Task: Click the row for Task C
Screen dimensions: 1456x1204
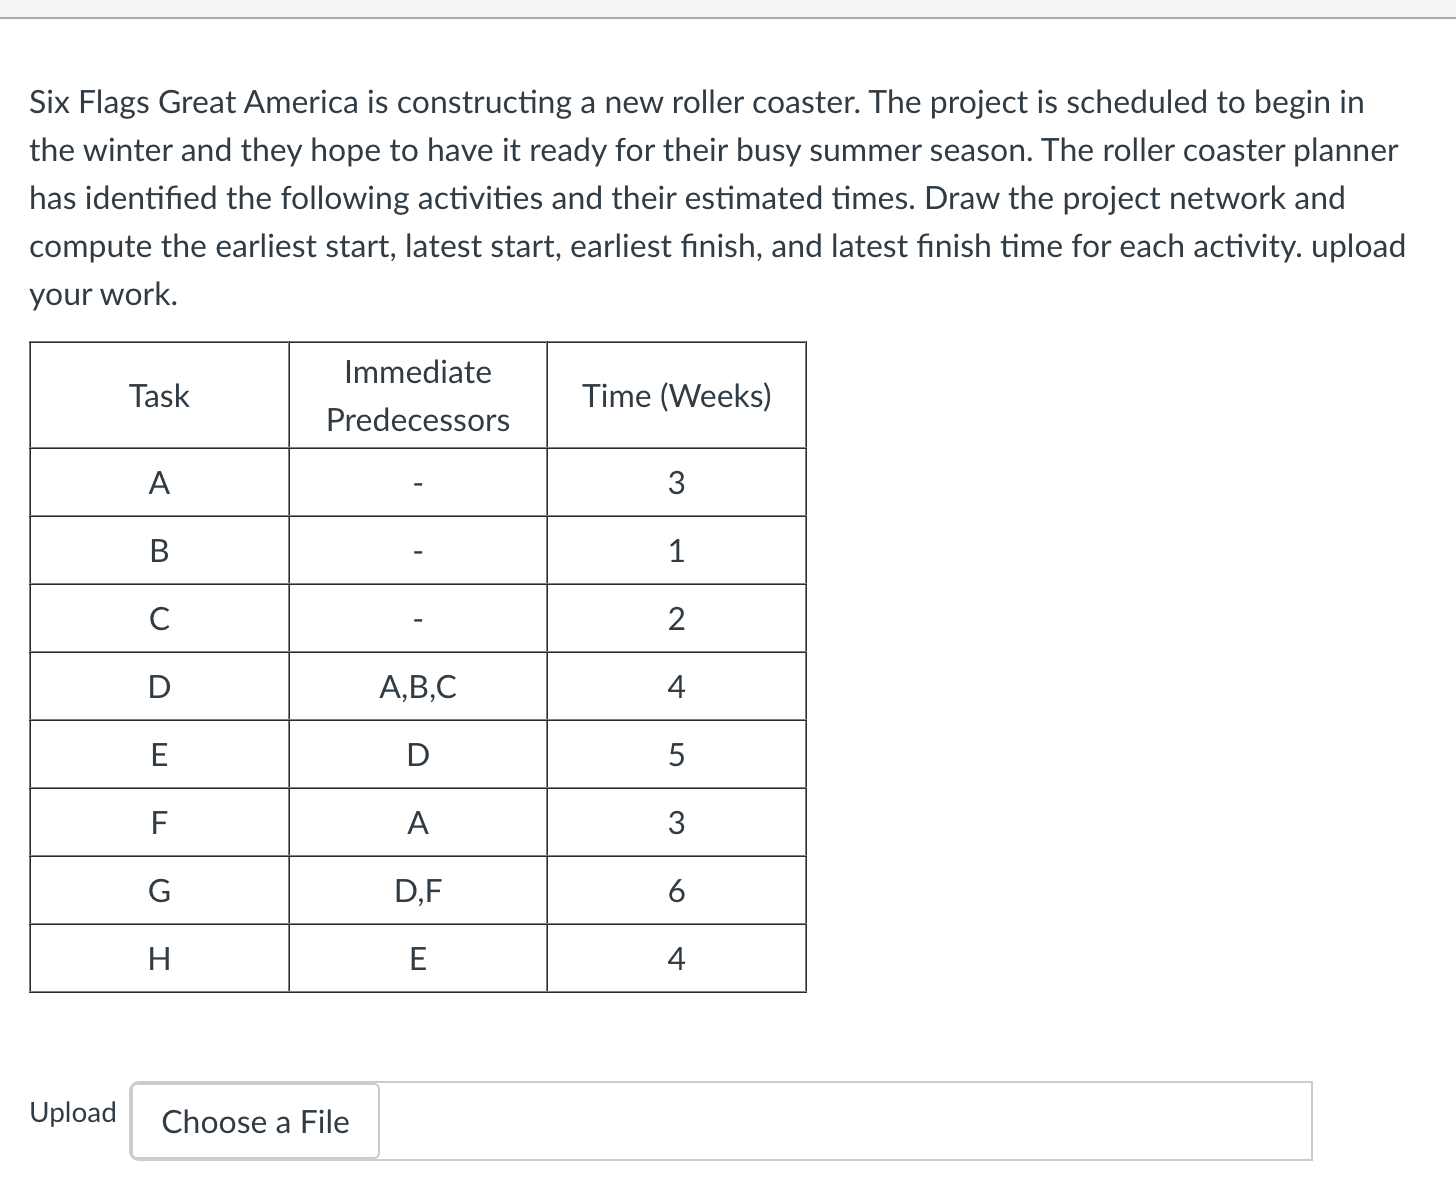Action: [x=158, y=619]
